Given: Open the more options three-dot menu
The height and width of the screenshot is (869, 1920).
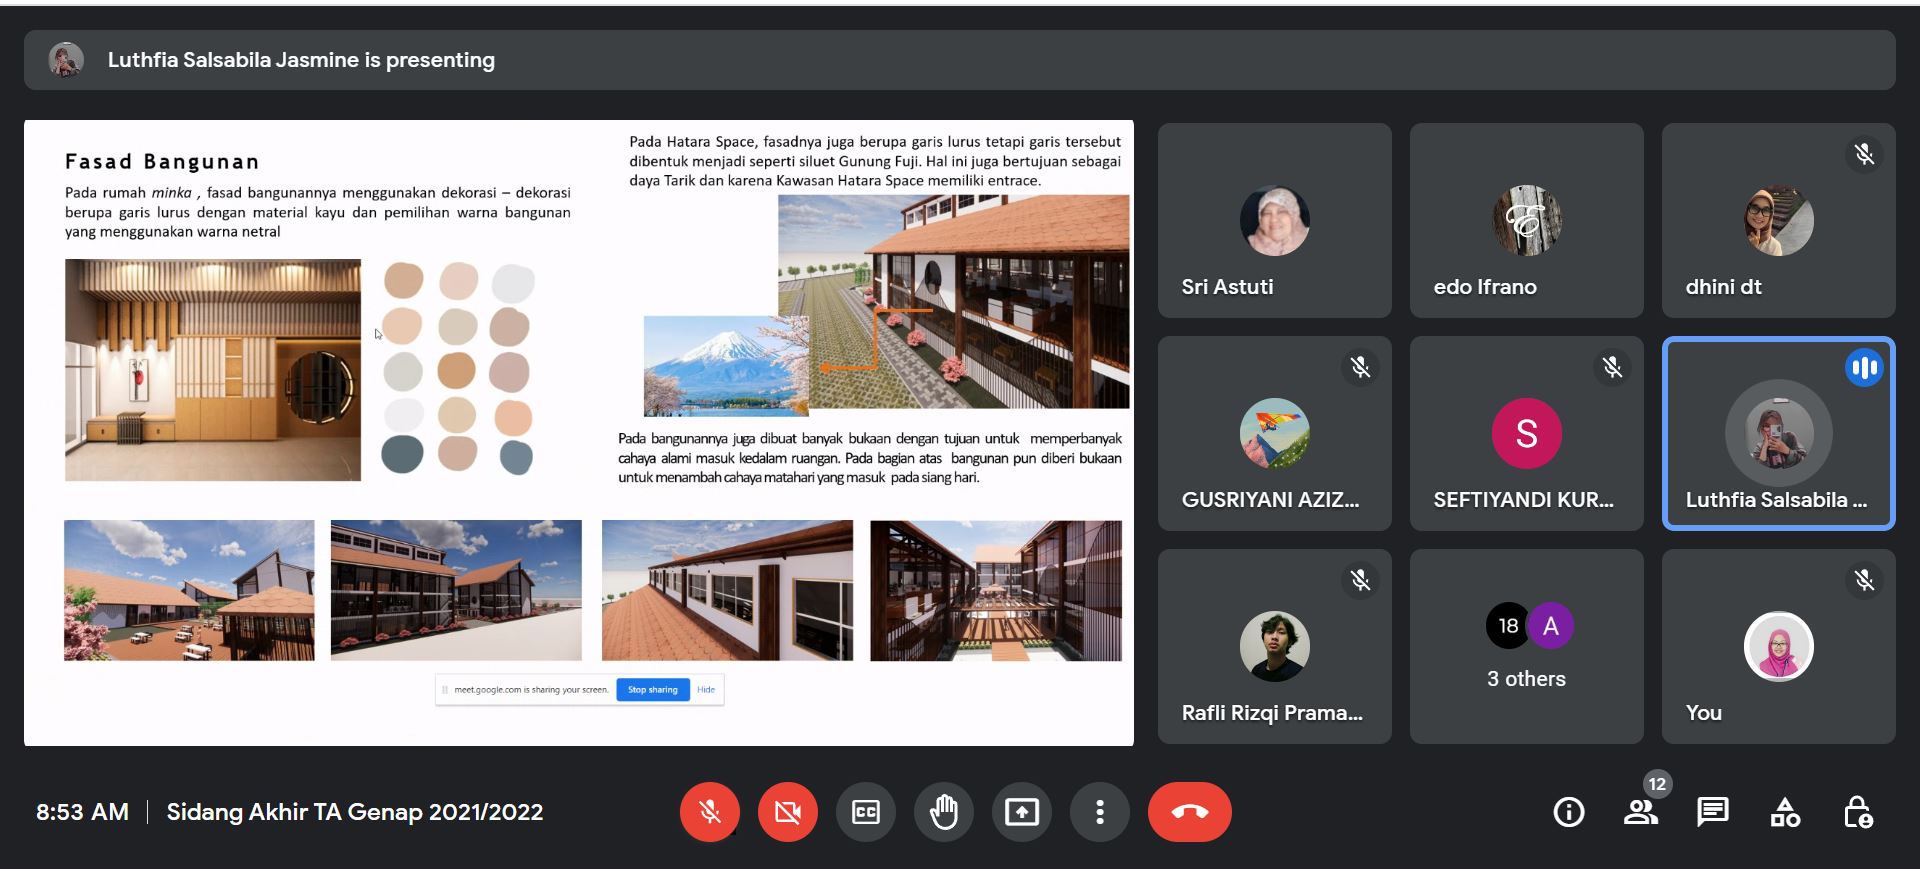Looking at the screenshot, I should (1100, 812).
